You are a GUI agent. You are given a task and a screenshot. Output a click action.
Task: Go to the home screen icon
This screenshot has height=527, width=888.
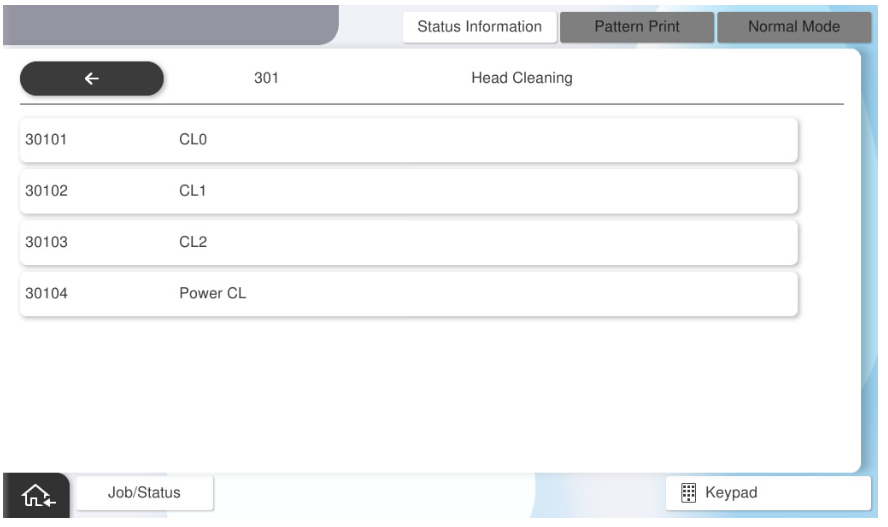[x=35, y=495]
